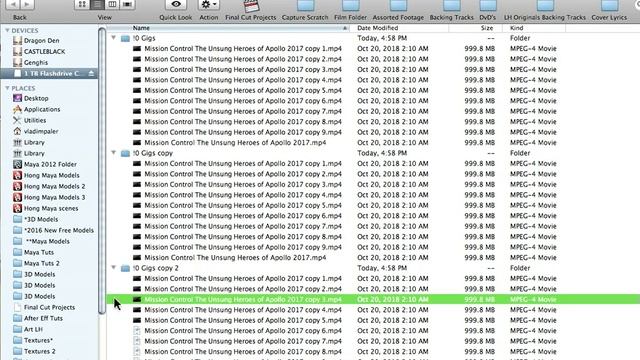Select highlighted copy 3.mp4 in !0 Gigs copy 2
Screen dimensions: 640x360
coord(373,300)
